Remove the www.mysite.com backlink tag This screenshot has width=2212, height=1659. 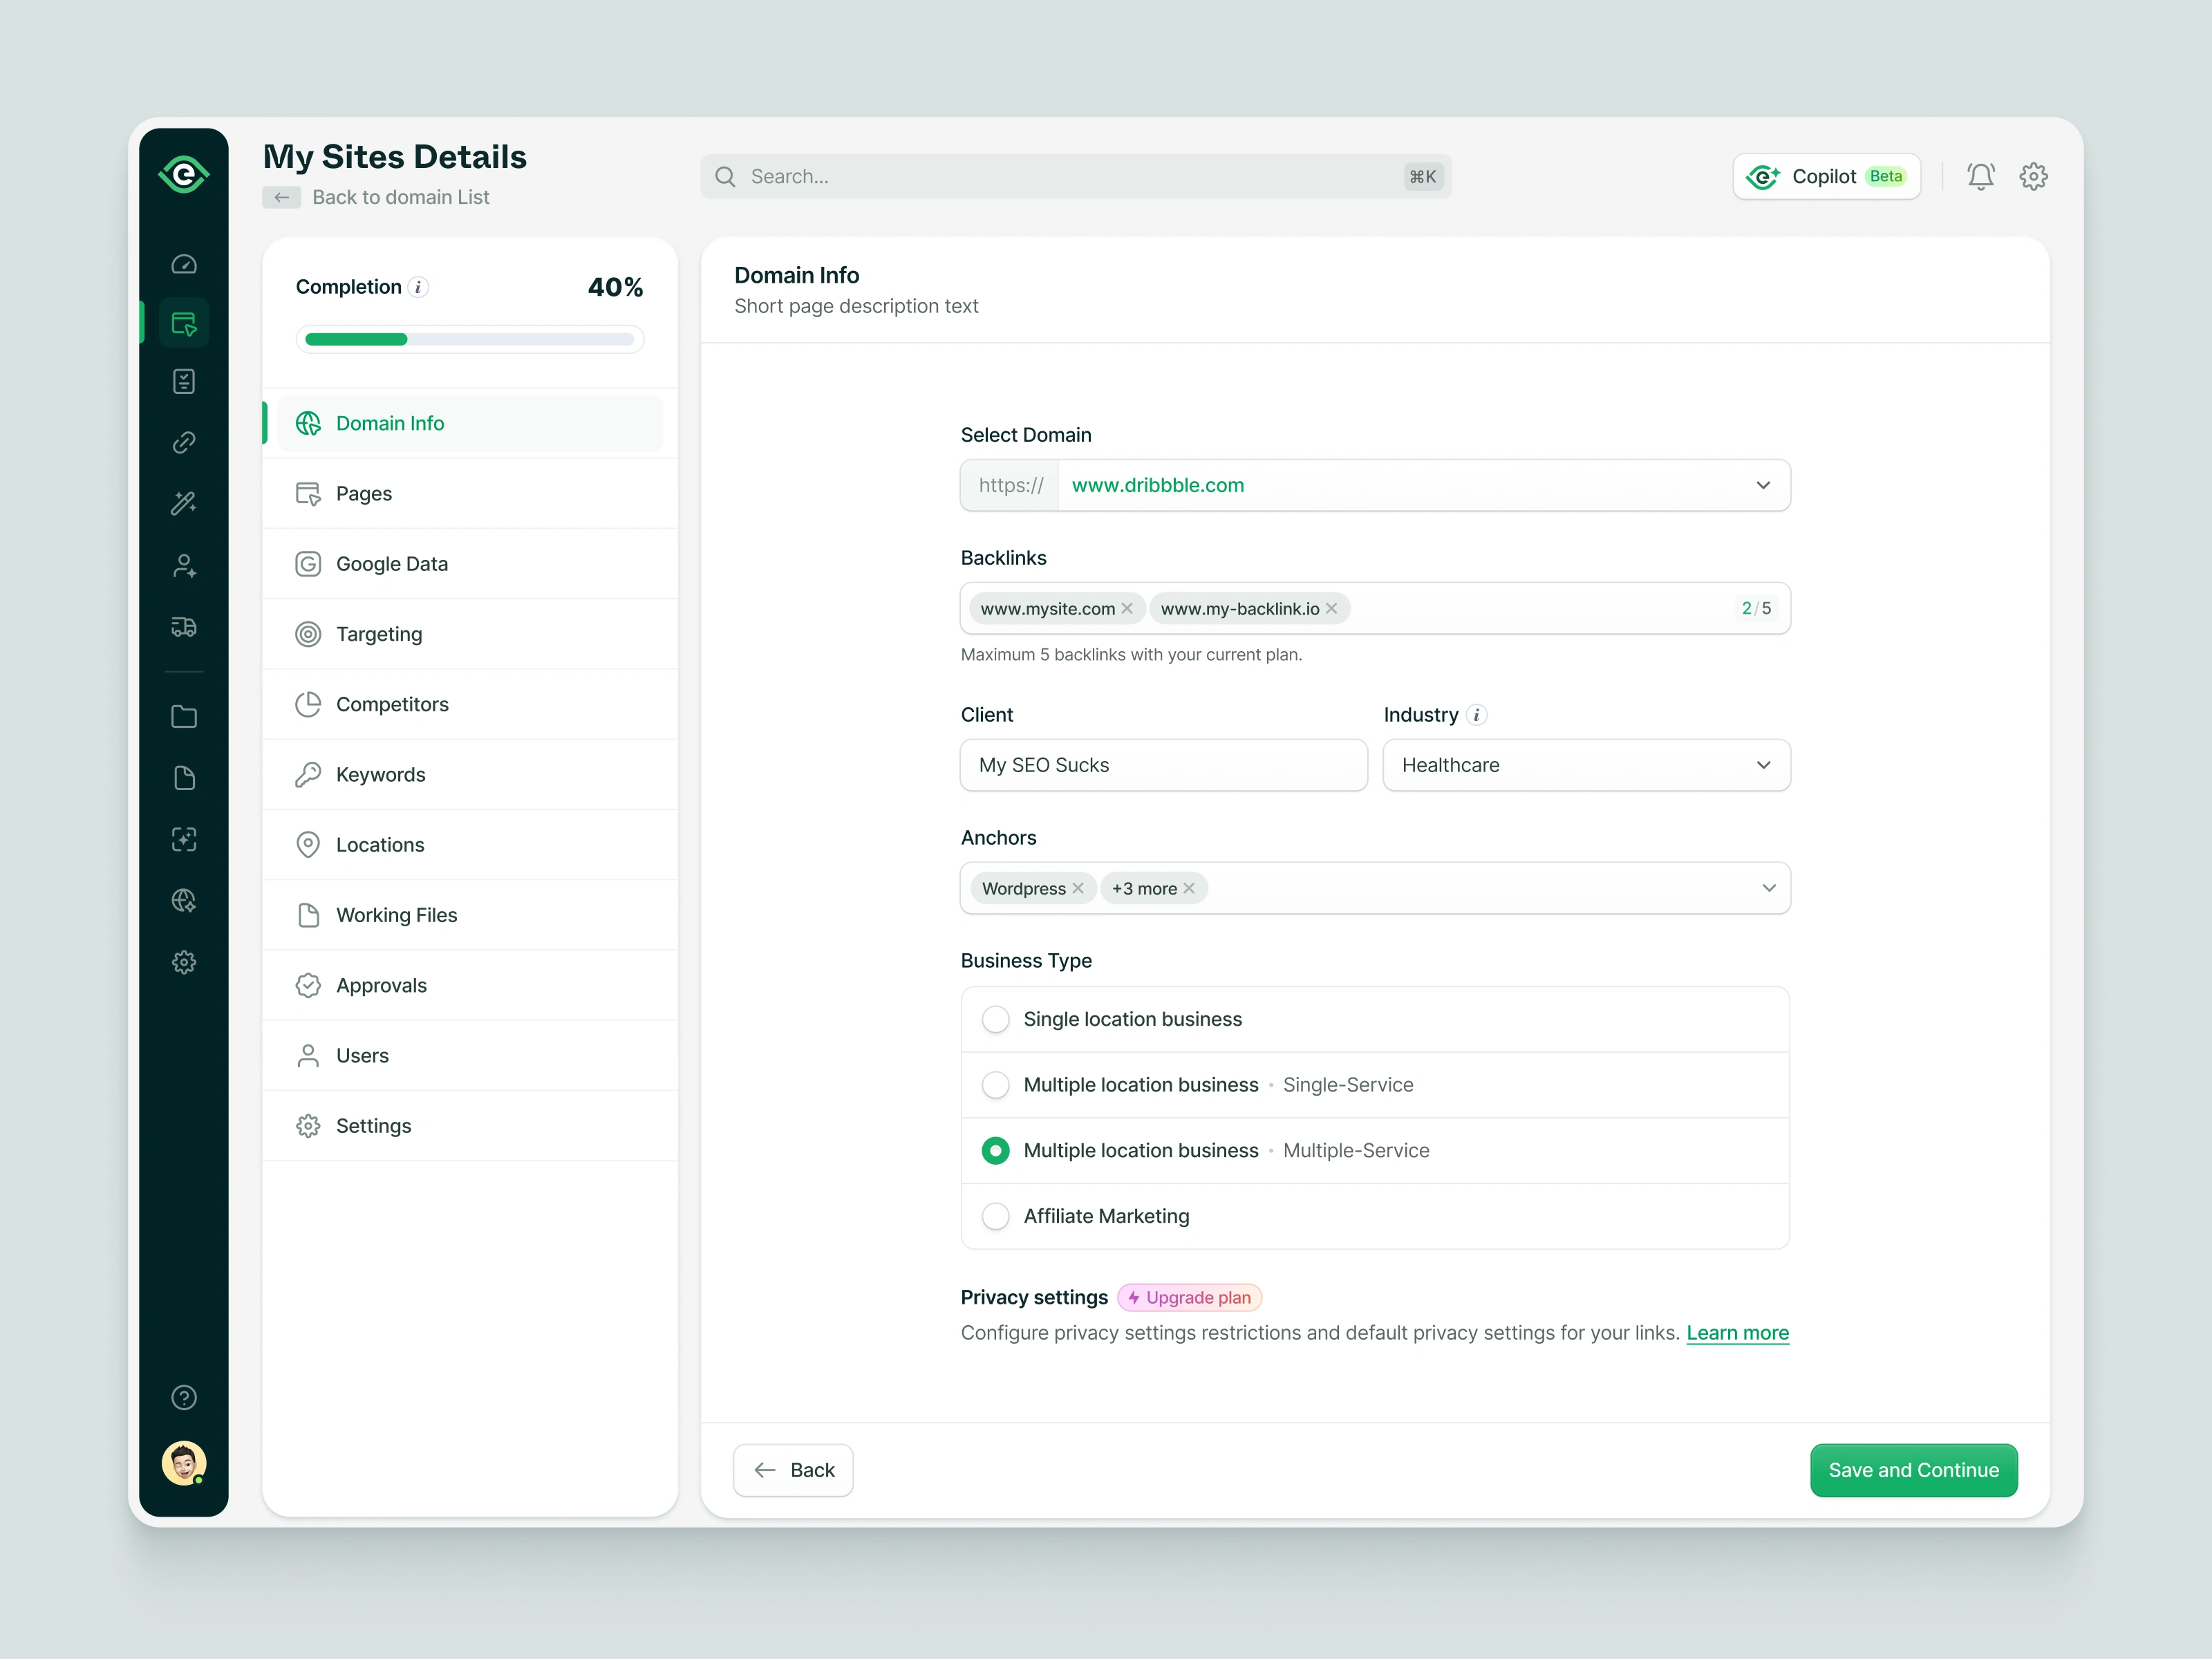(1127, 608)
